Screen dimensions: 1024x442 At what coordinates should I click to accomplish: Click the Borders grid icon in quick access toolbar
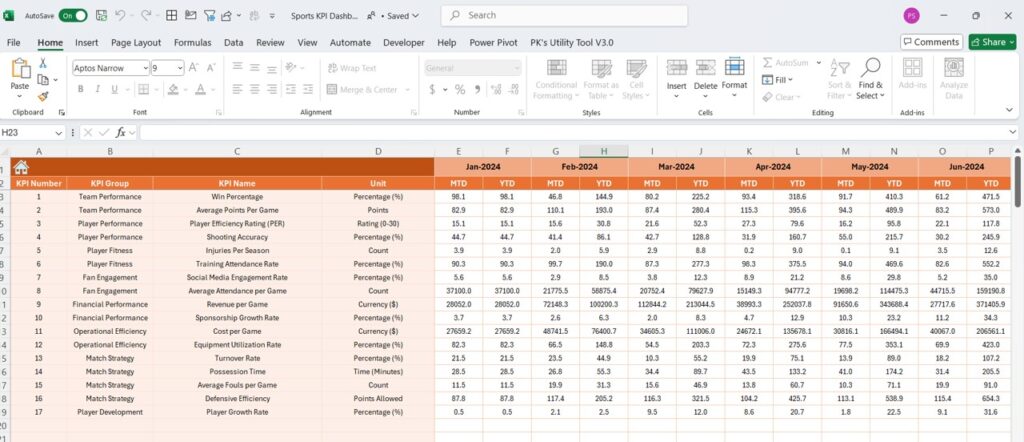pos(171,16)
